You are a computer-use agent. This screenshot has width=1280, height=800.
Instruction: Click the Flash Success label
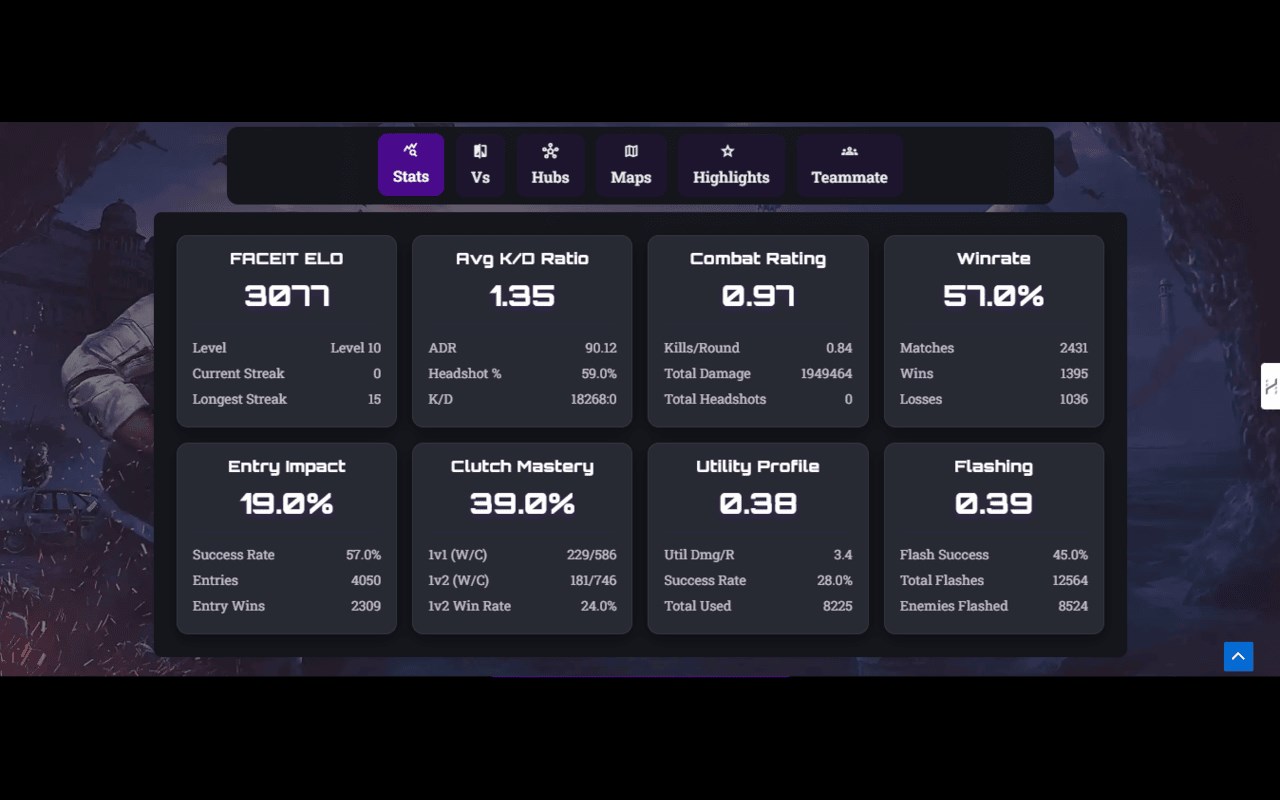pyautogui.click(x=944, y=555)
